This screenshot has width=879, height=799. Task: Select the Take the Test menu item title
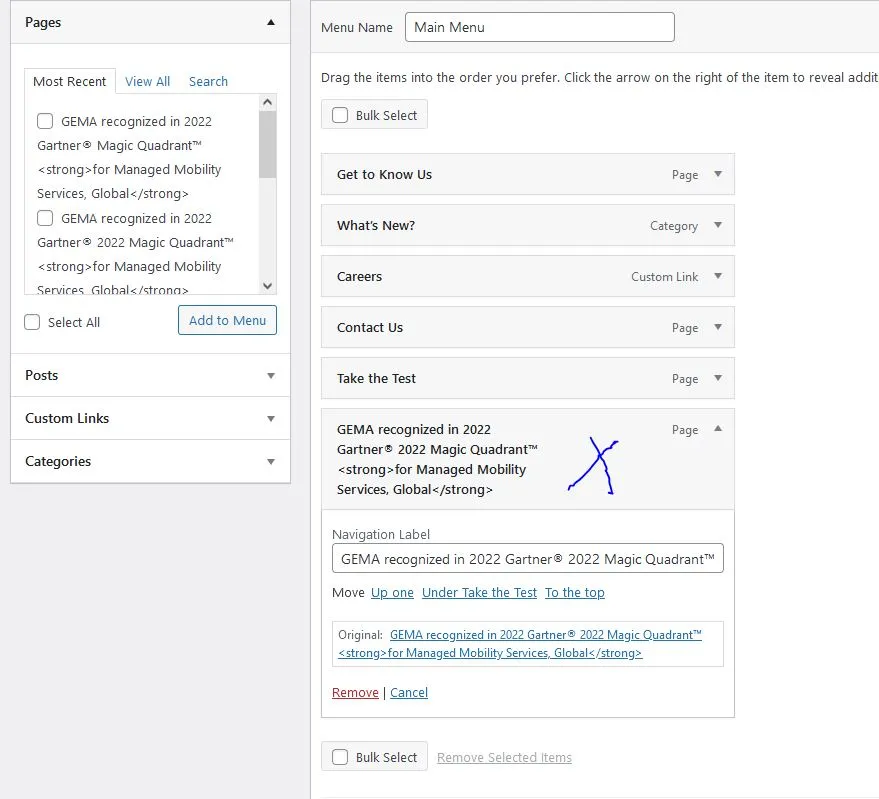pyautogui.click(x=376, y=378)
